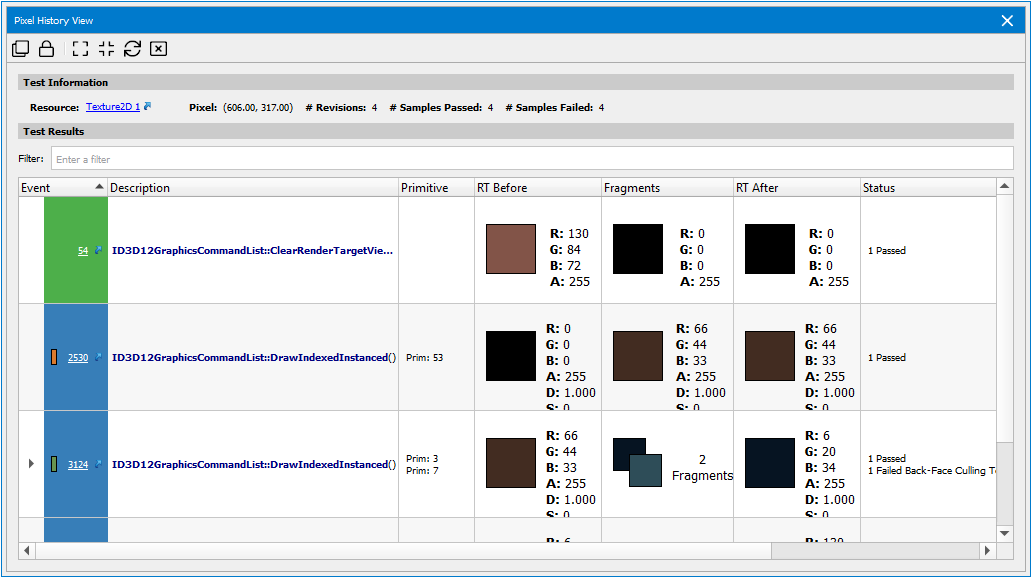Open the Texture2D 1 resource link
This screenshot has height=579, width=1033.
(x=112, y=107)
